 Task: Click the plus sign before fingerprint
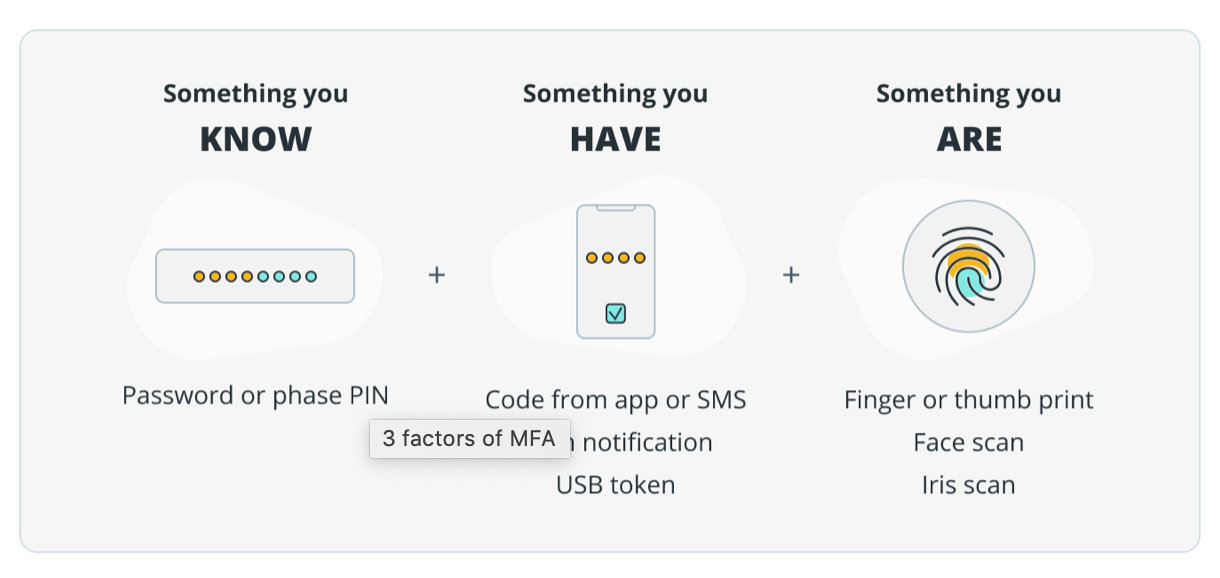click(791, 274)
